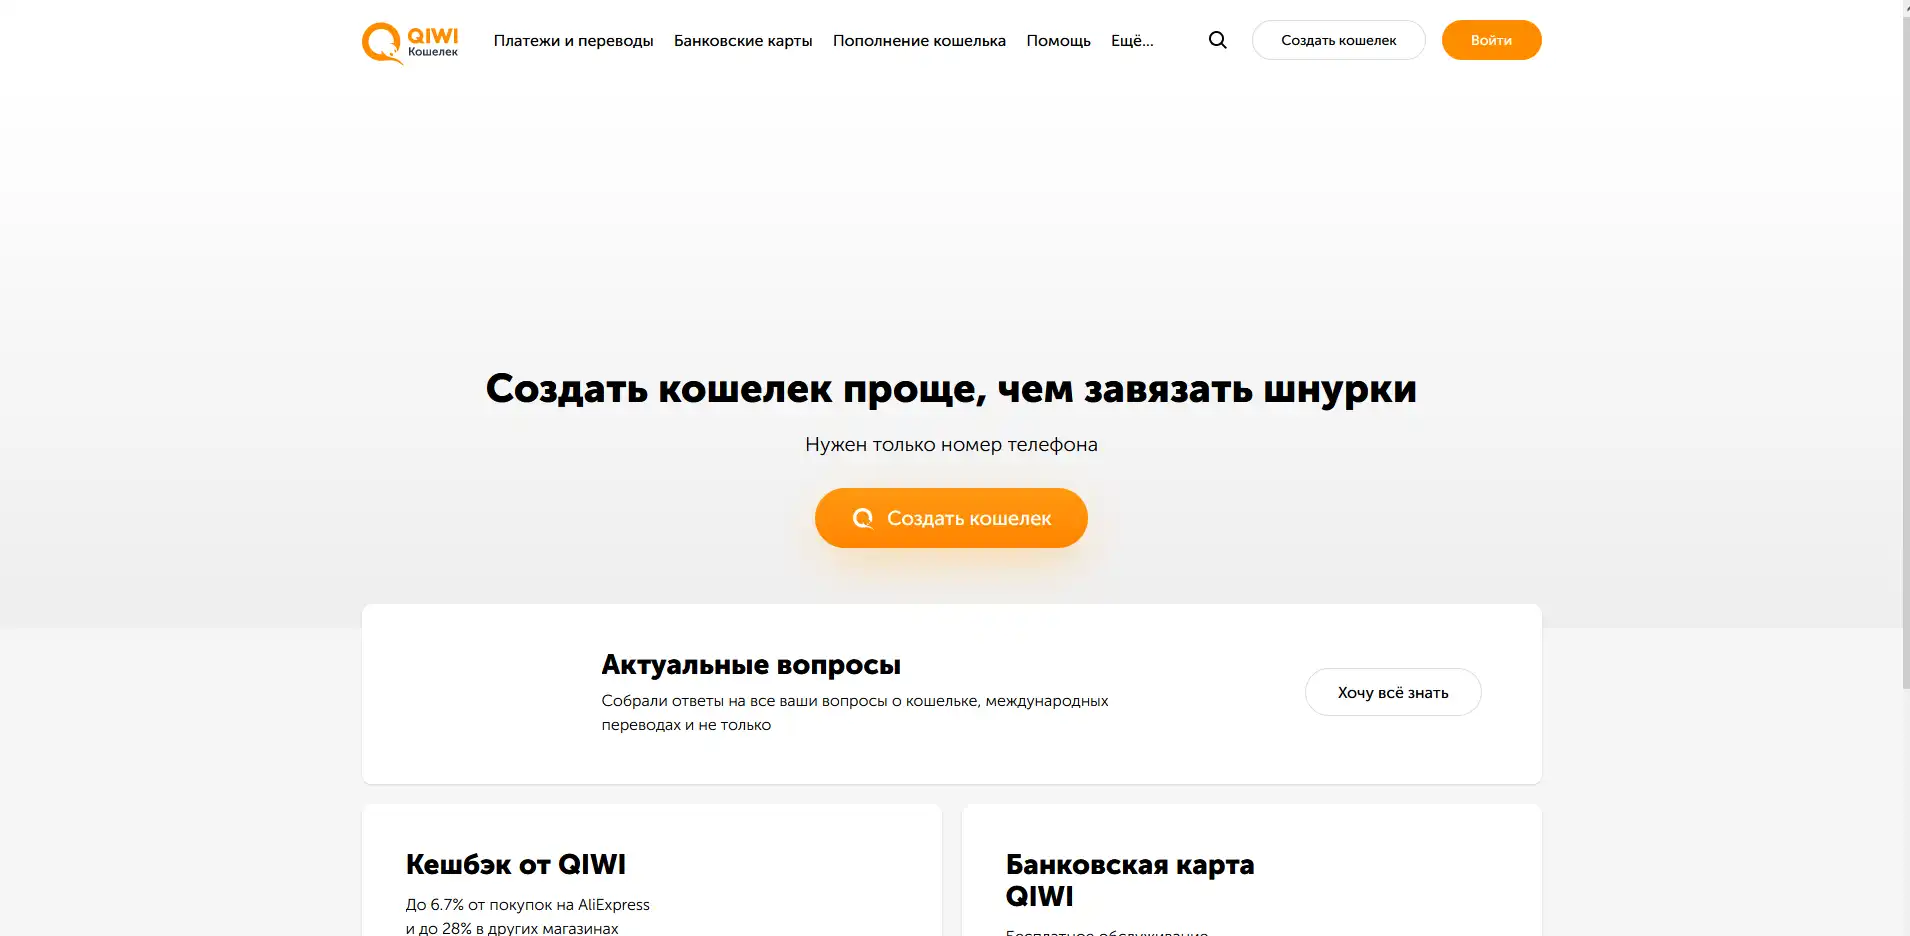
Task: Click Собрали ответы на все ваши вопросы text
Action: point(855,713)
